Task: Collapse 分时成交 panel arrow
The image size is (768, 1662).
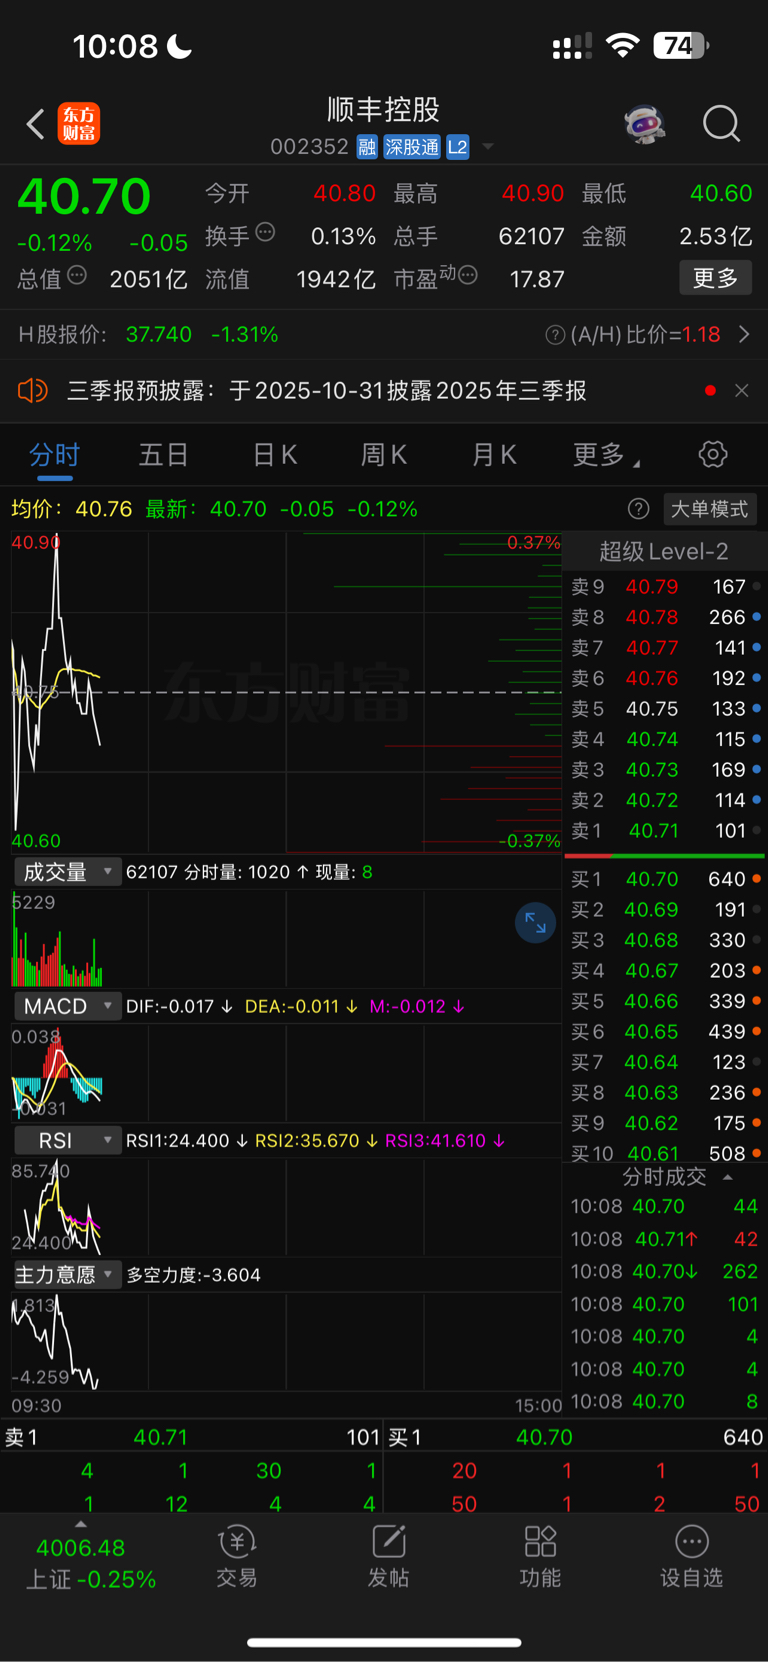Action: tap(727, 1177)
